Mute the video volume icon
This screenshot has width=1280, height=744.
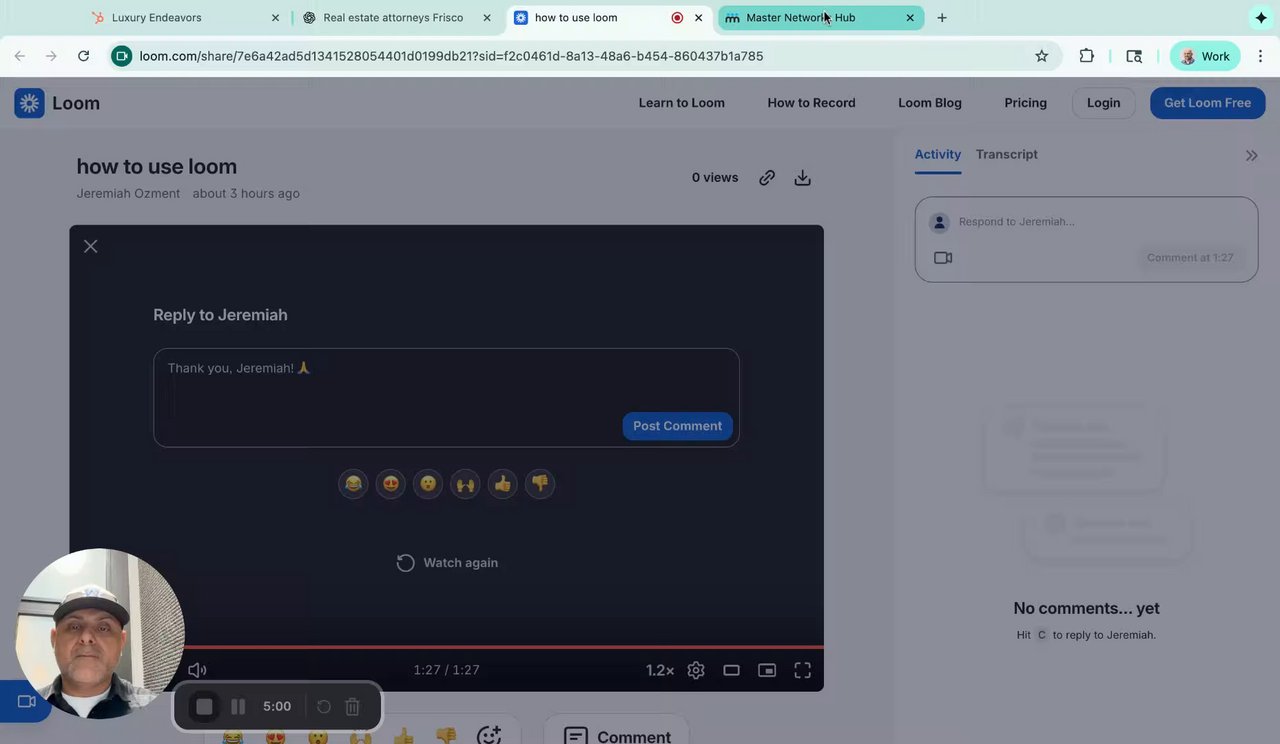click(x=198, y=670)
